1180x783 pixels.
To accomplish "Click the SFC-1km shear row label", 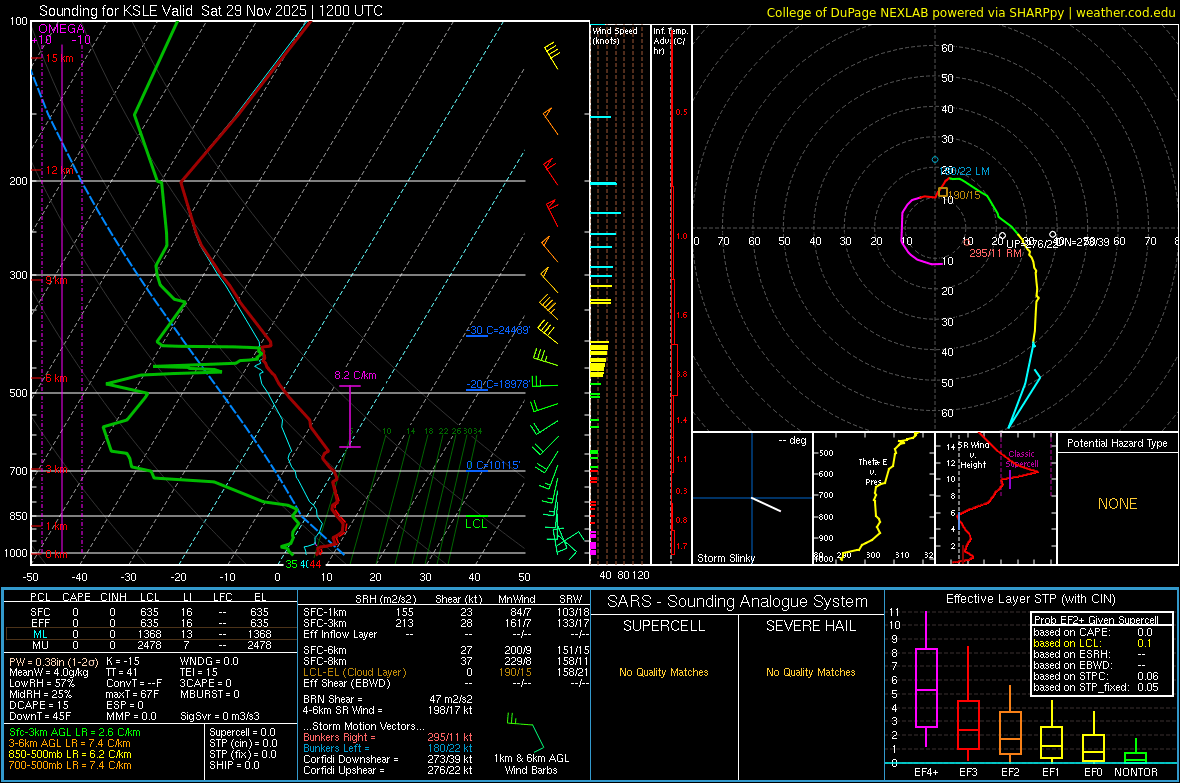I will point(325,612).
